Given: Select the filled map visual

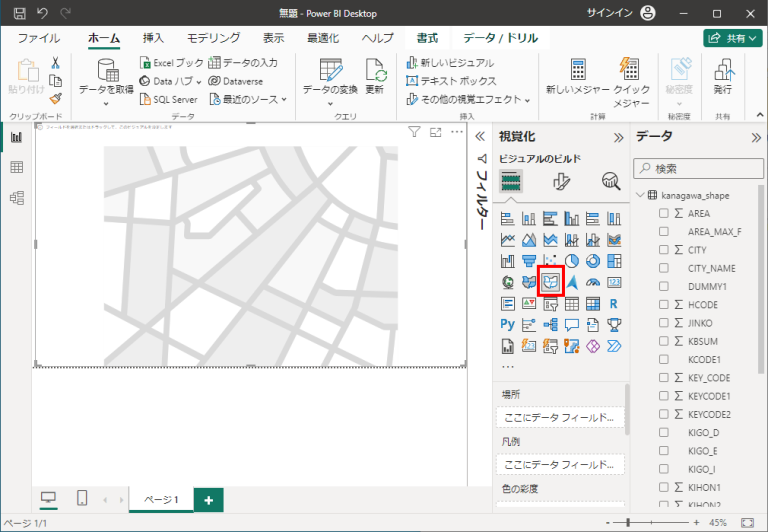Looking at the screenshot, I should (x=529, y=282).
